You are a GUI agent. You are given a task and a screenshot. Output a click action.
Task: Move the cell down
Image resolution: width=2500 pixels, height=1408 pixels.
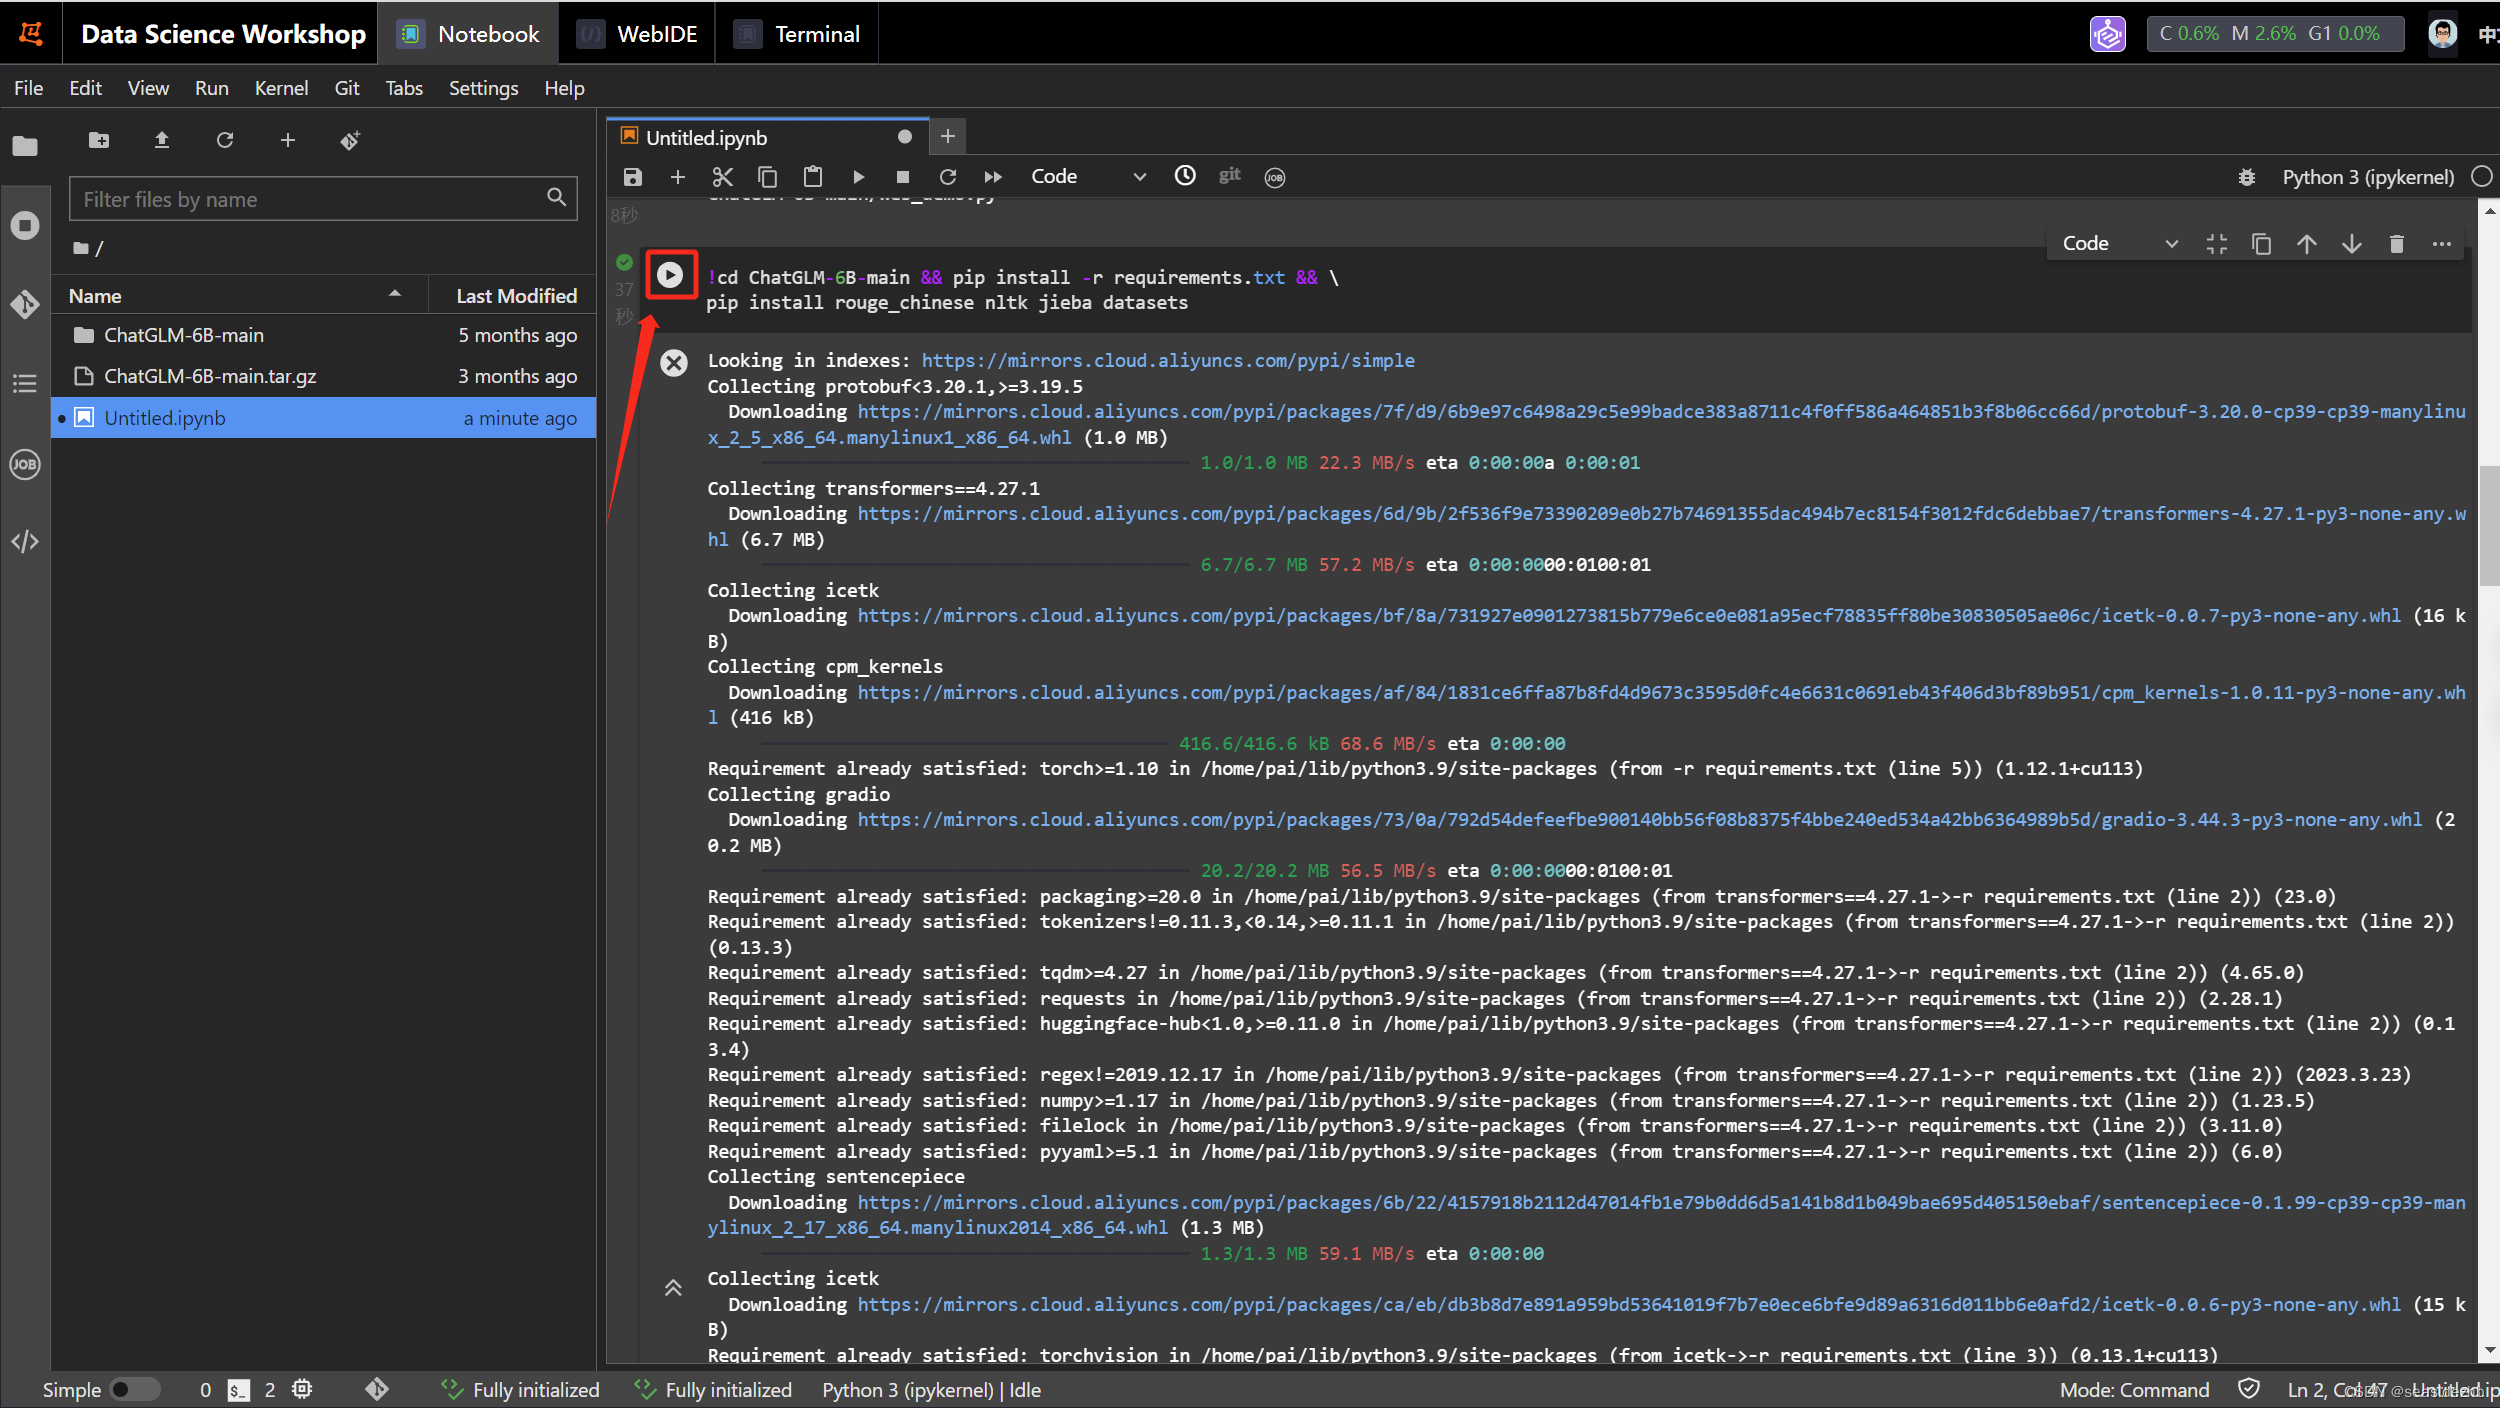pyautogui.click(x=2351, y=244)
